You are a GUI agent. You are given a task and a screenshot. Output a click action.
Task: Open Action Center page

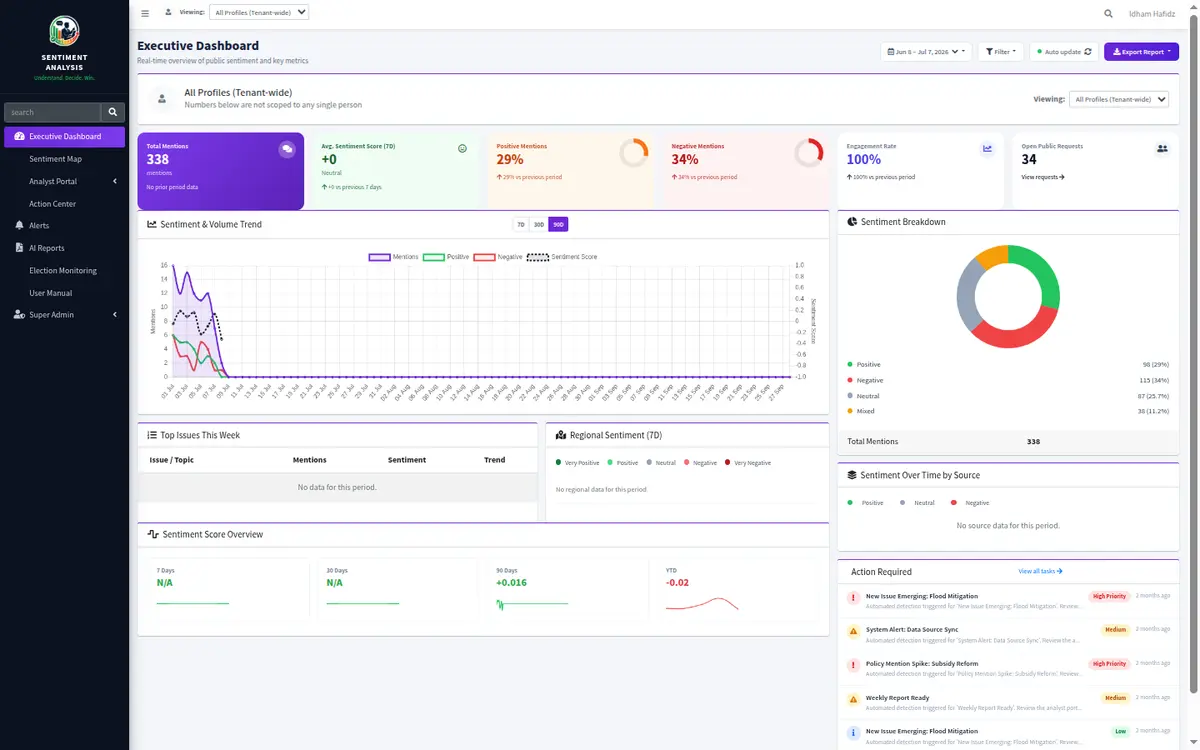[x=64, y=204]
